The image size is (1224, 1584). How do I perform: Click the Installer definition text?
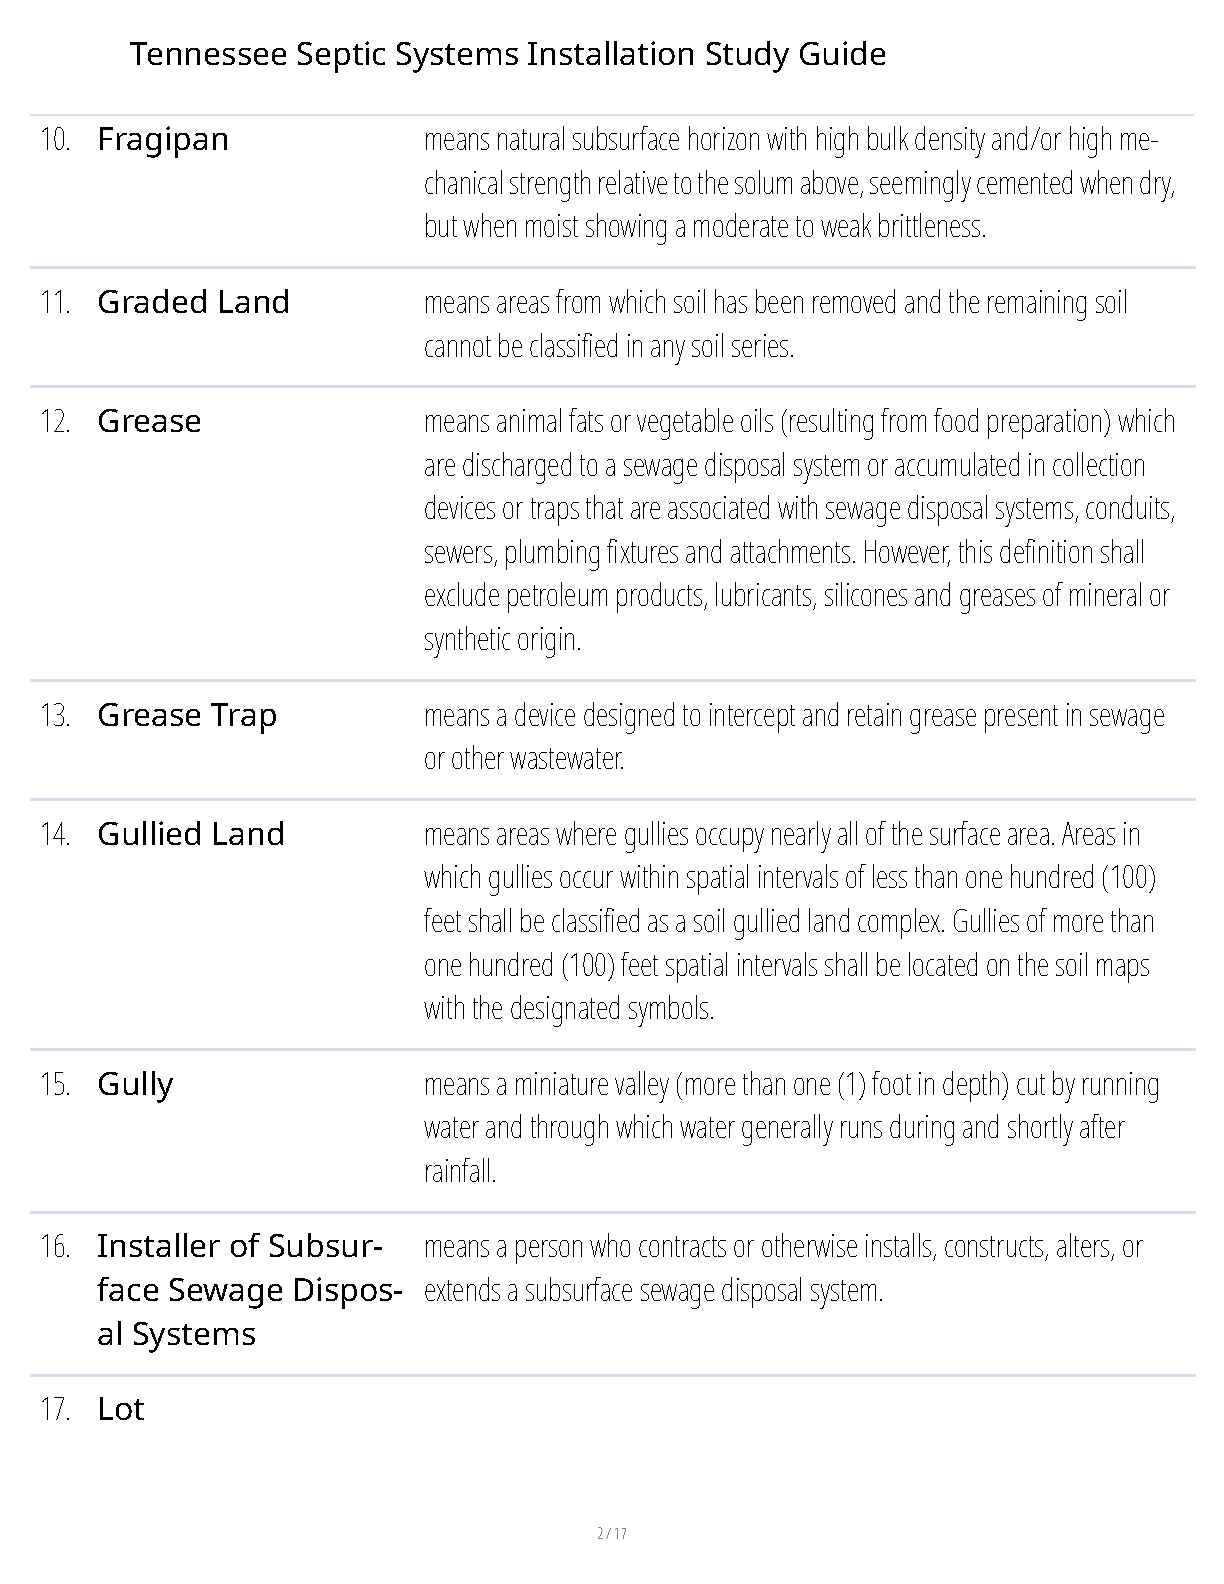(x=782, y=1268)
